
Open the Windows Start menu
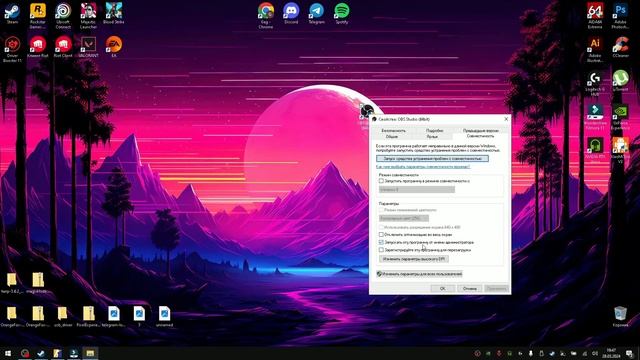click(8, 353)
